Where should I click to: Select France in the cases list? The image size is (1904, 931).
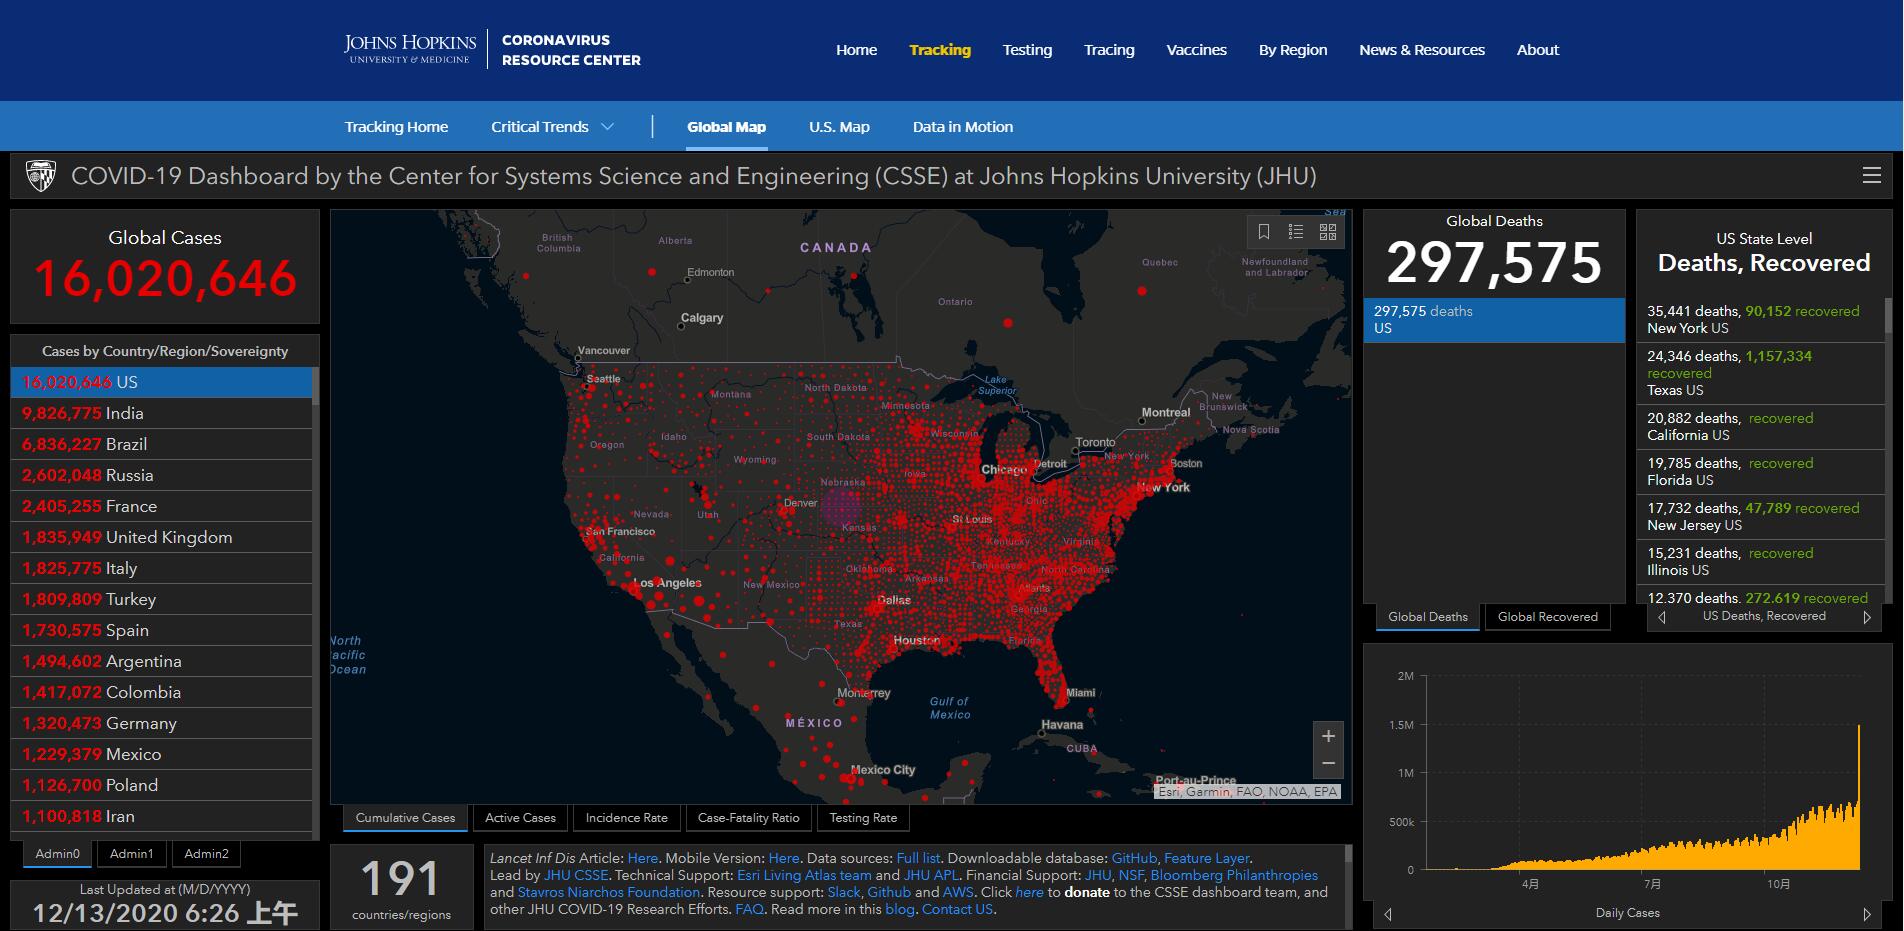coord(161,507)
